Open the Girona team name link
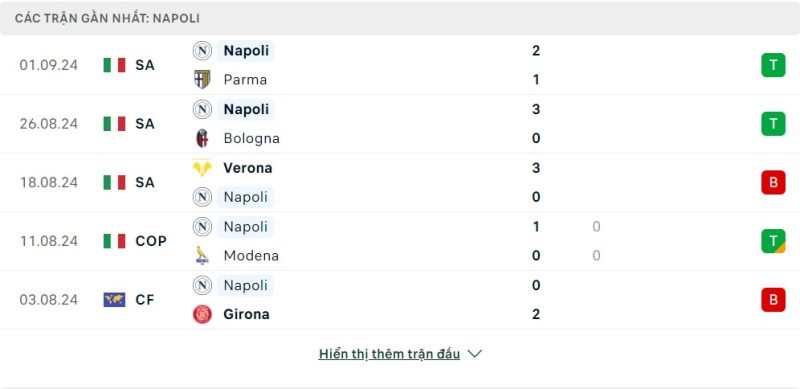The height and width of the screenshot is (389, 800). [x=246, y=314]
